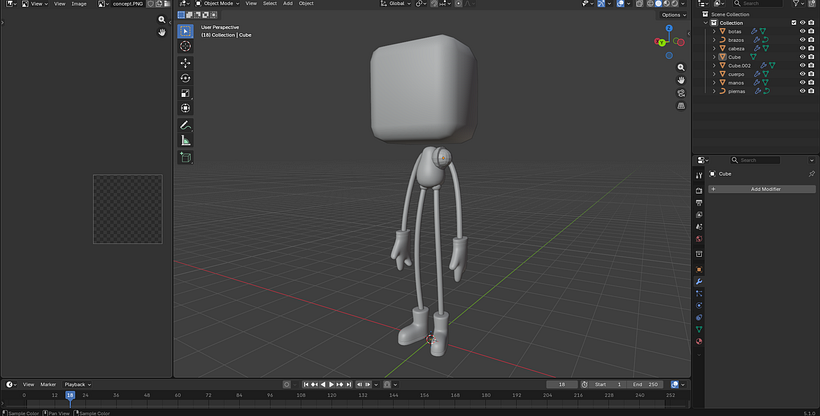820x416 pixels.
Task: Hide the botas object with eye icon
Action: [x=802, y=31]
